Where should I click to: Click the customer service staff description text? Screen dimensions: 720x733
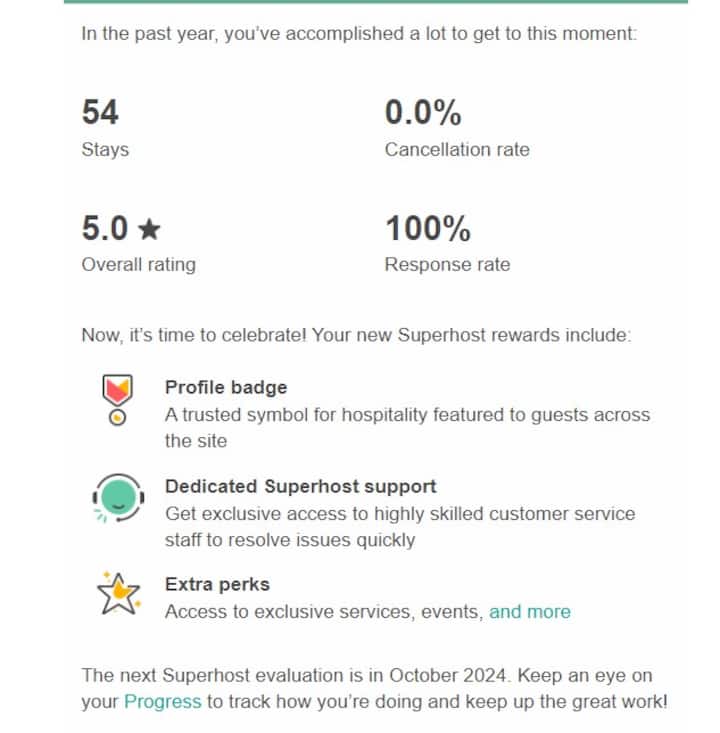[400, 527]
